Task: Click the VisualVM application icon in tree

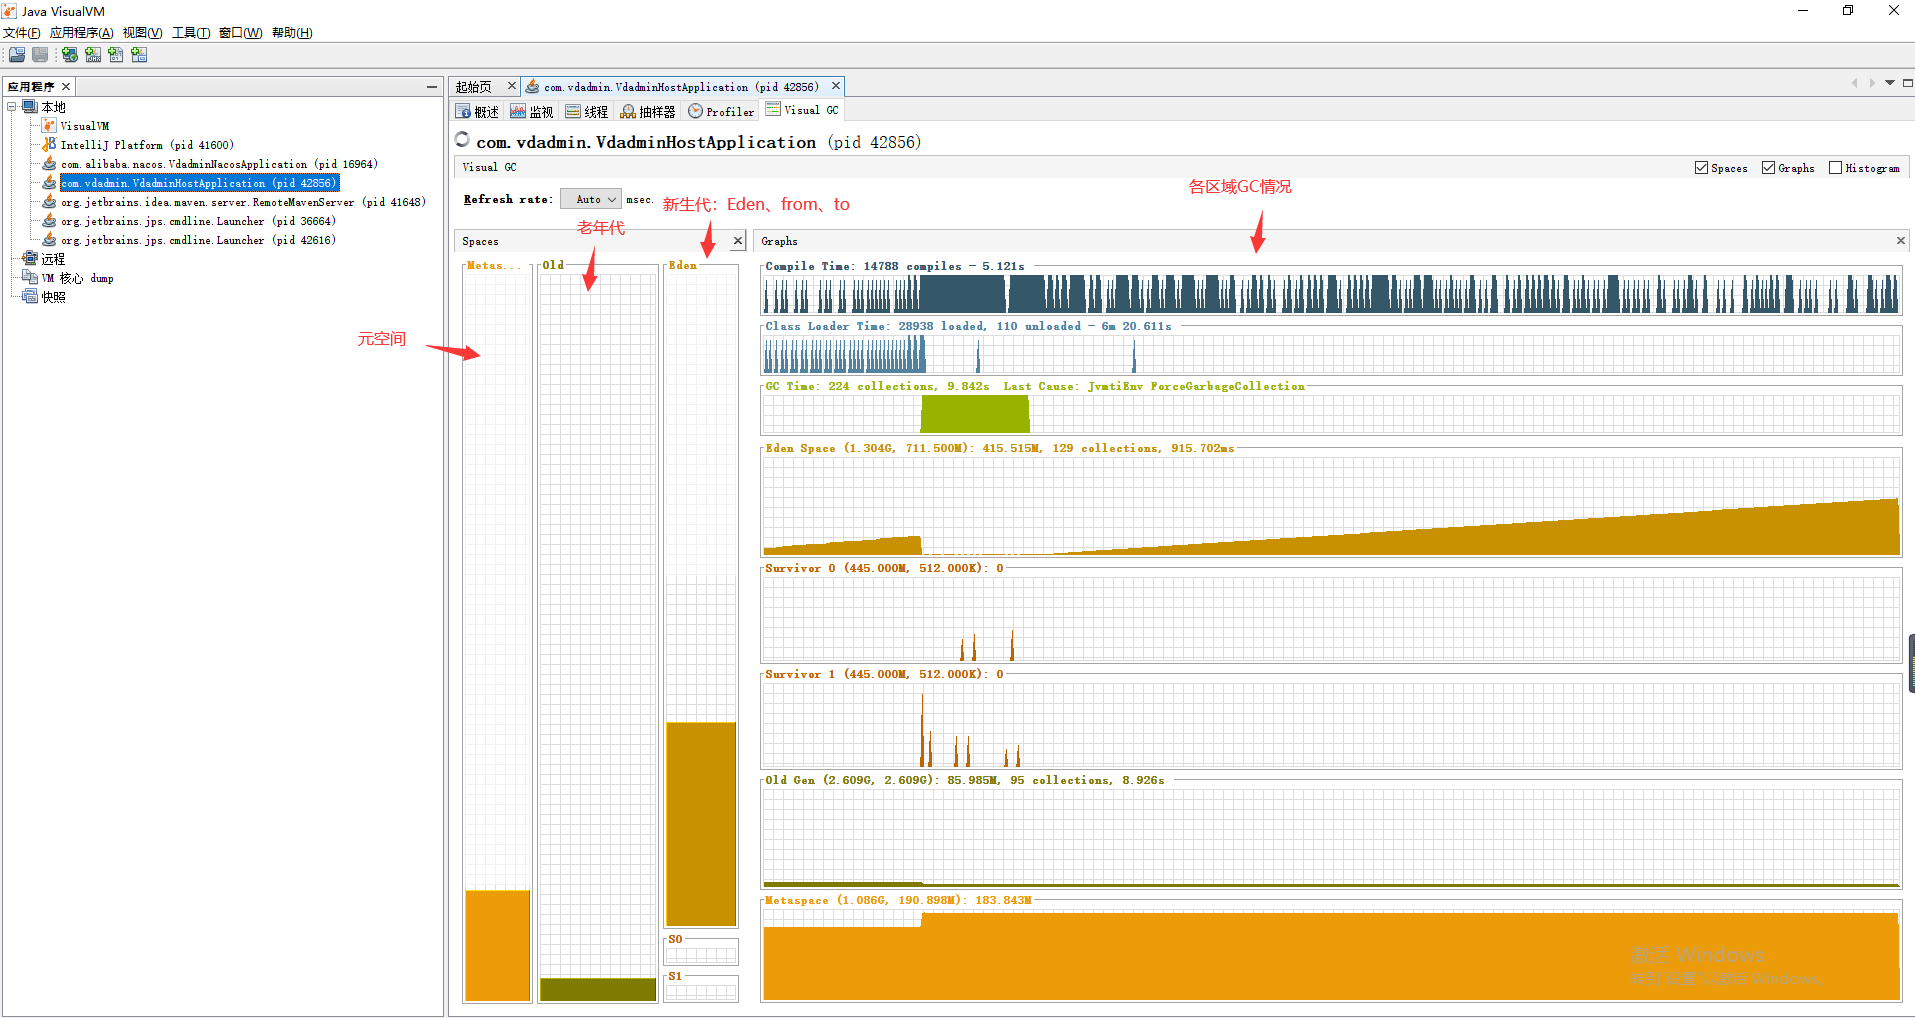Action: (49, 125)
